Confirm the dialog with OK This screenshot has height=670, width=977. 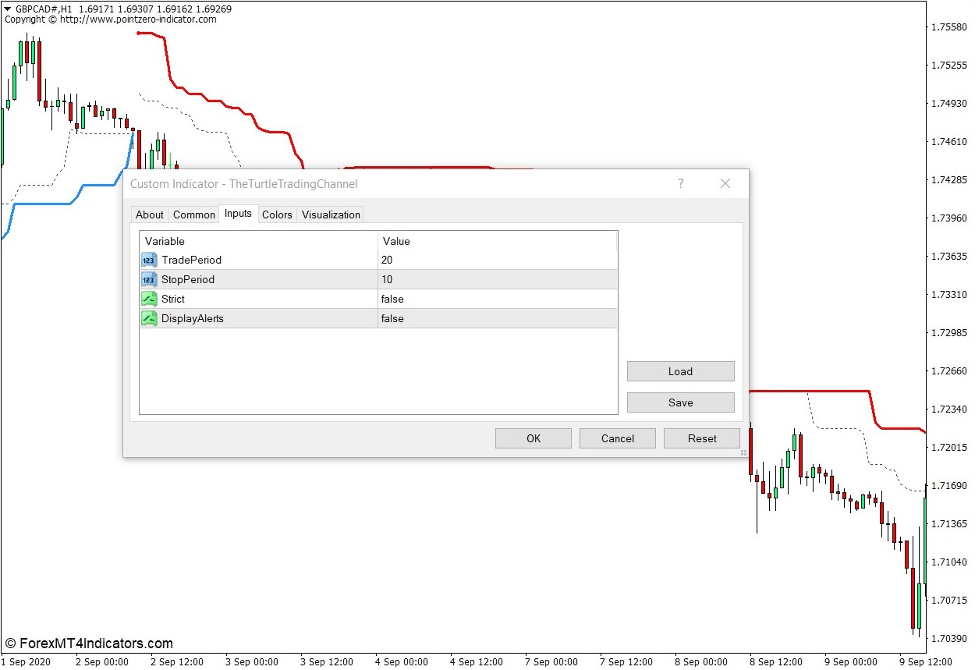pyautogui.click(x=533, y=438)
